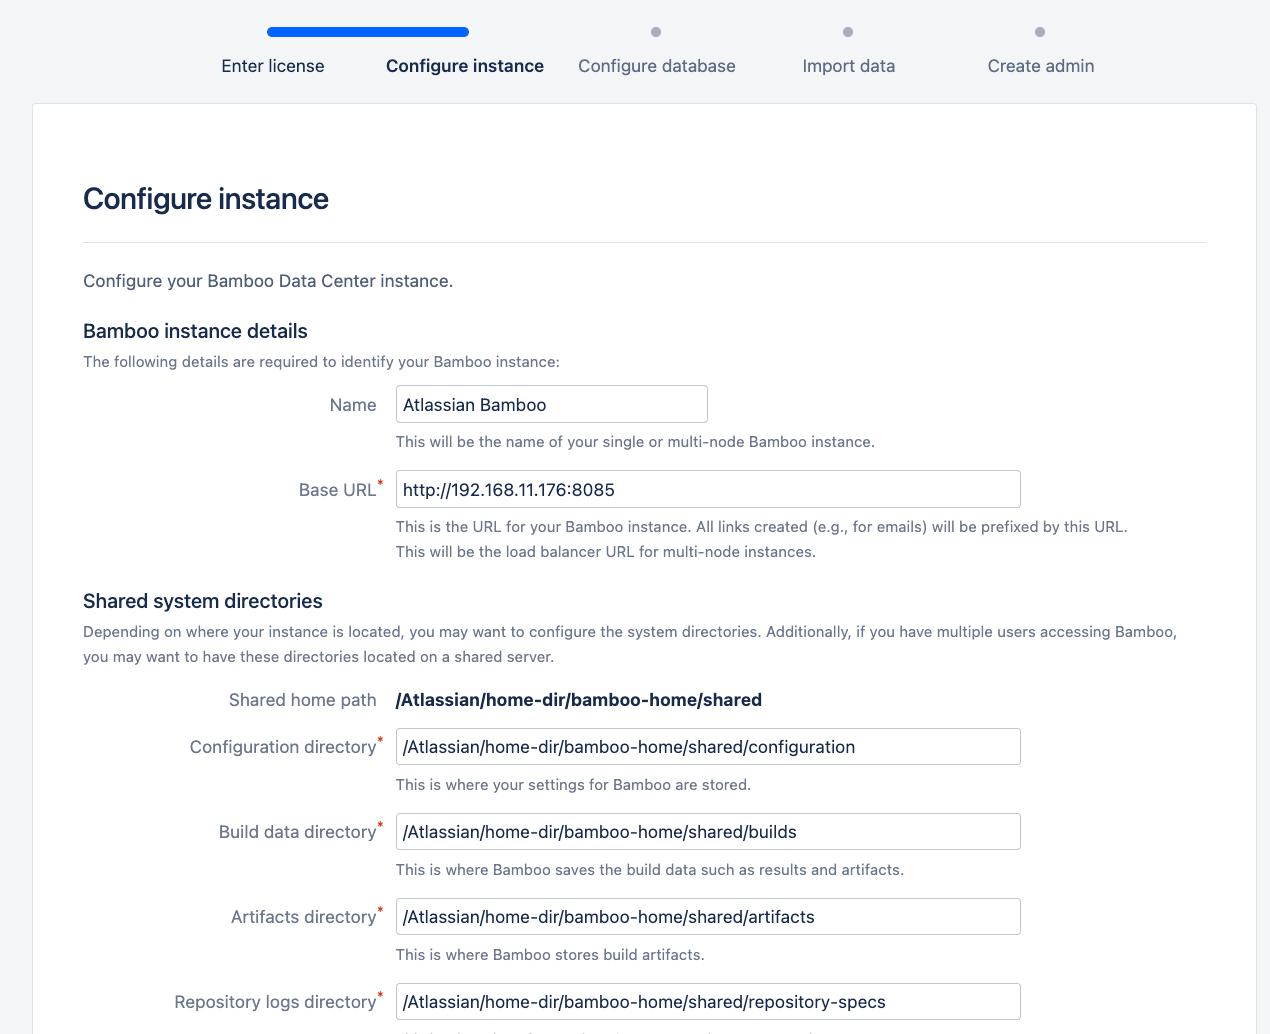Click the Repository logs directory label
This screenshot has width=1270, height=1034.
click(275, 1002)
